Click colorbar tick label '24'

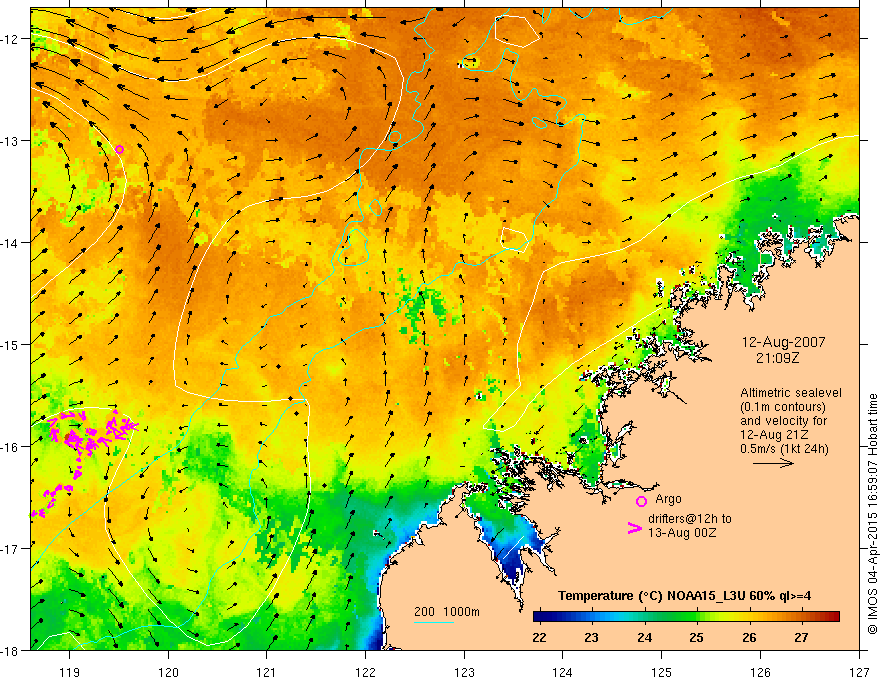[644, 637]
